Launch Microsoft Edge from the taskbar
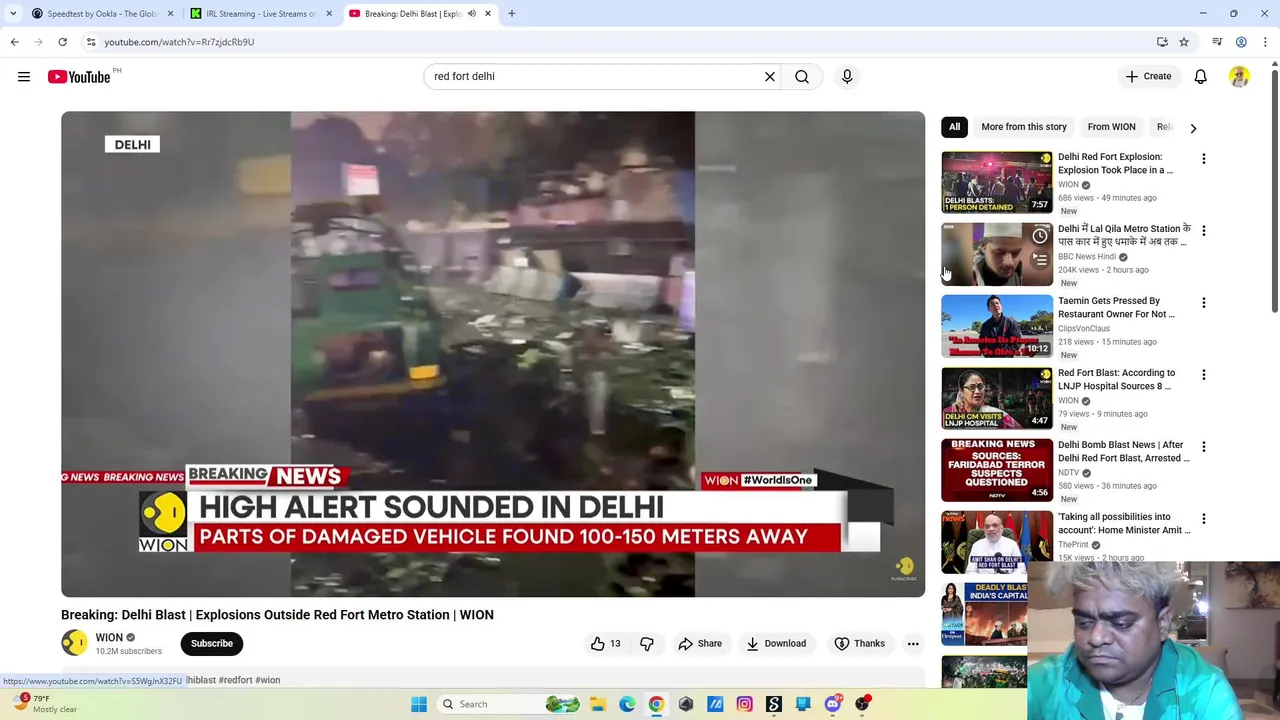The width and height of the screenshot is (1280, 720). [627, 704]
